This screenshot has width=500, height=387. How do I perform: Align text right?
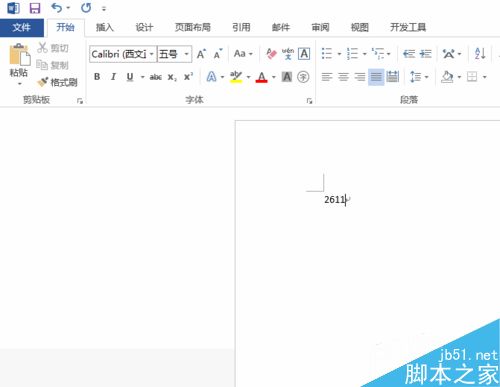tap(360, 77)
